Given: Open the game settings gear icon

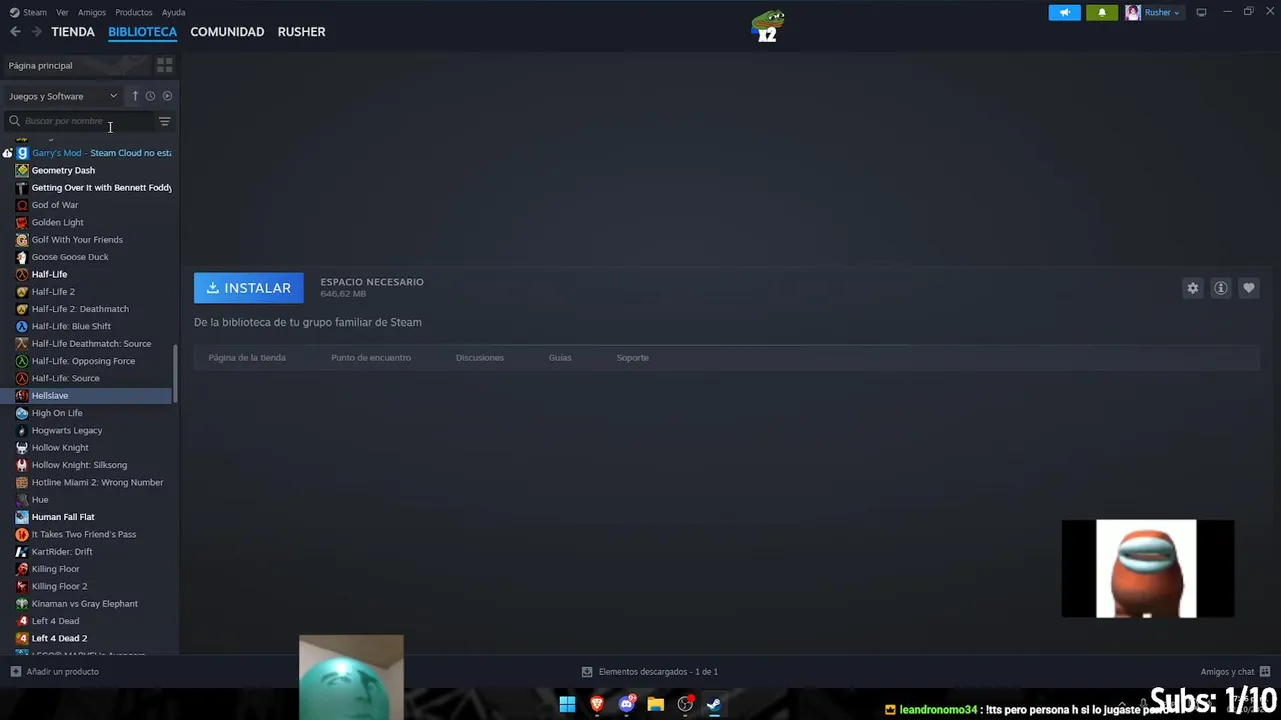Looking at the screenshot, I should click(1192, 288).
